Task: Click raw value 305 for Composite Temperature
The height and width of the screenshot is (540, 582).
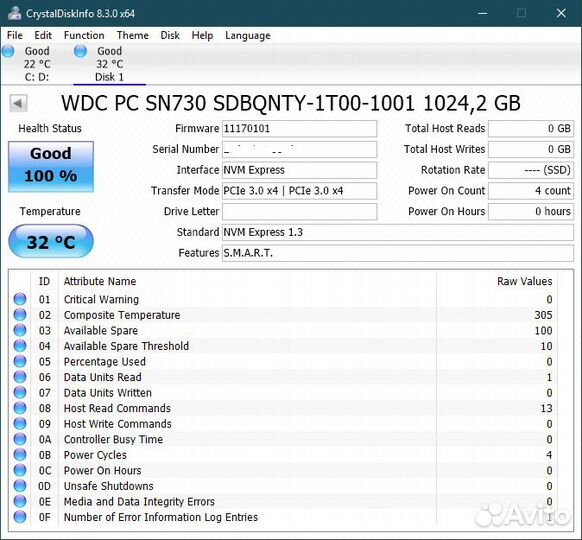Action: (x=543, y=315)
